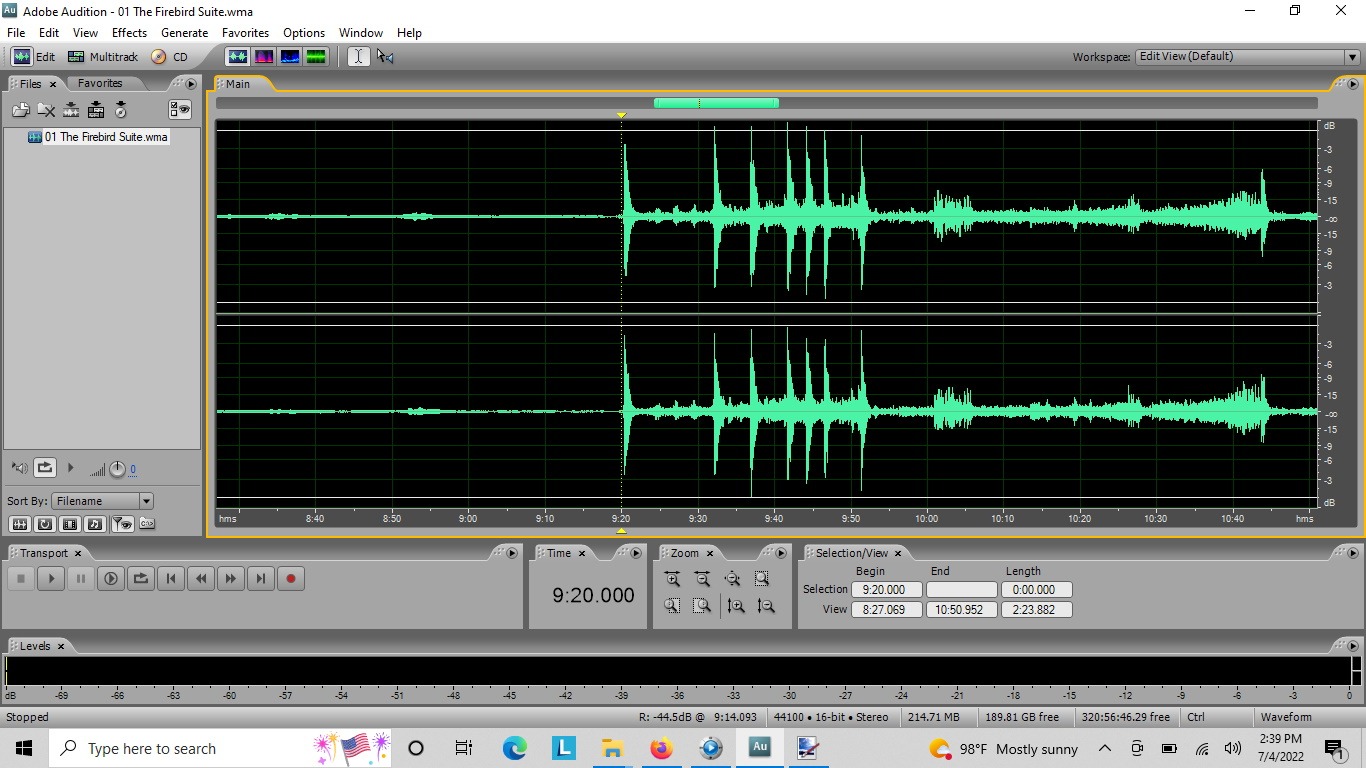The height and width of the screenshot is (768, 1366).
Task: Click Zoom Out Vertically icon
Action: coord(766,606)
